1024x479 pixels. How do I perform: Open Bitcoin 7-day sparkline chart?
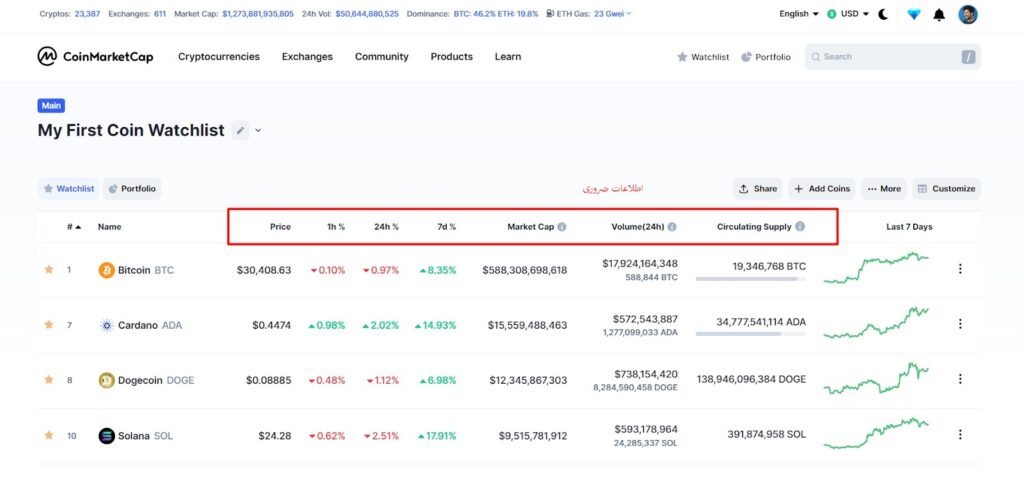click(x=876, y=268)
